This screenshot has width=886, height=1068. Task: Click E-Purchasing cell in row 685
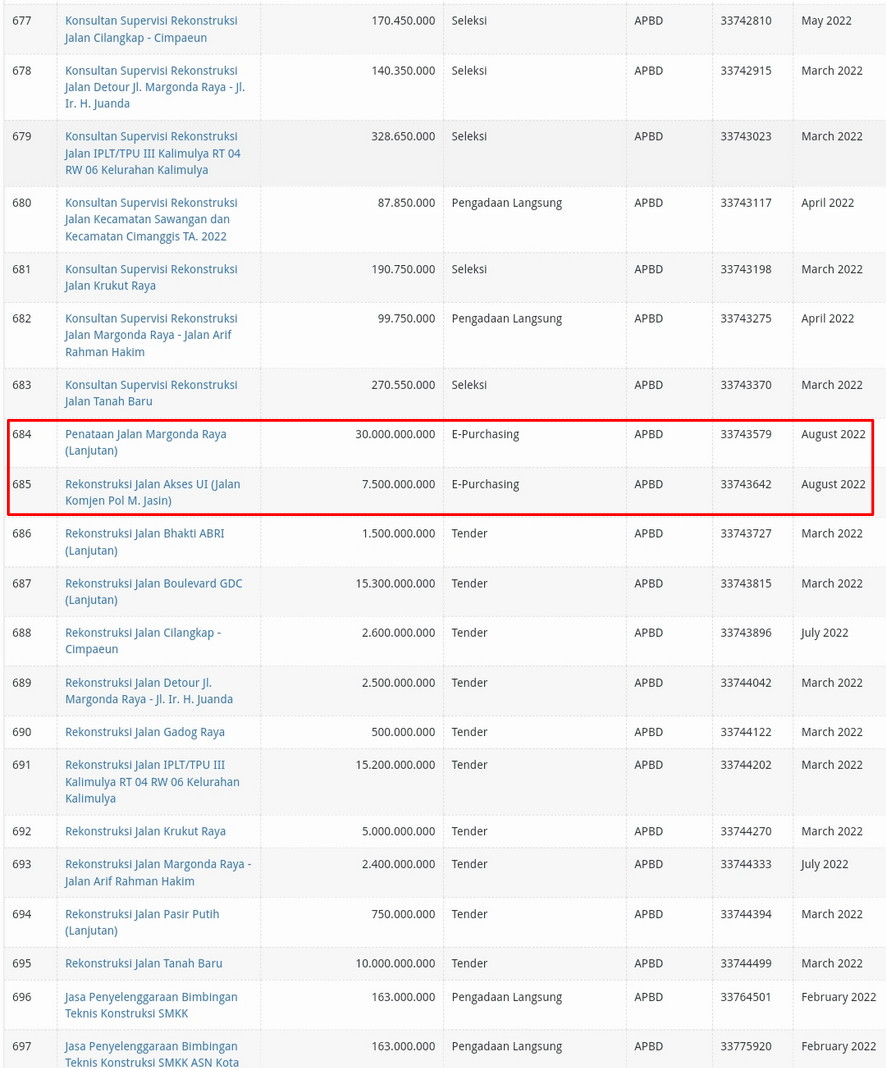485,485
